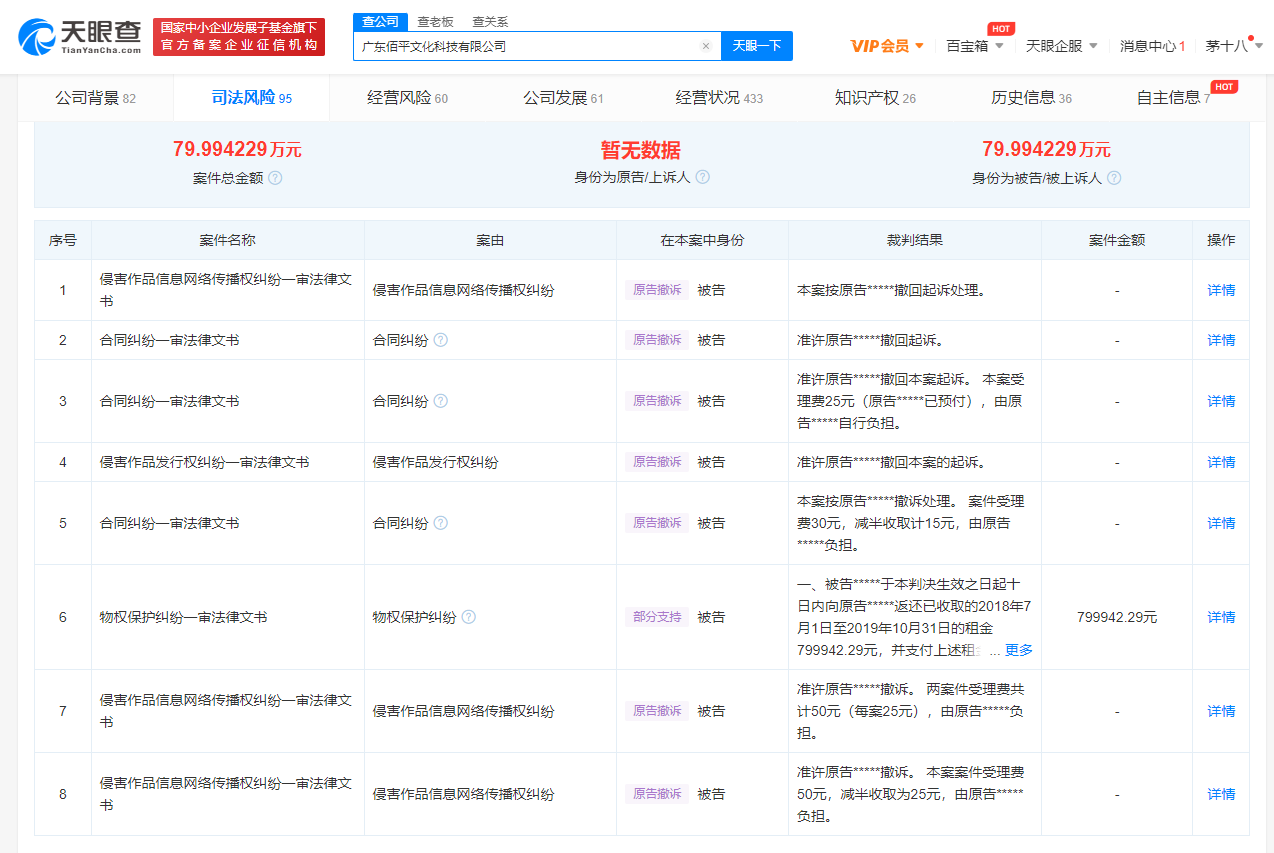Image resolution: width=1274 pixels, height=853 pixels.
Task: View 详情 for case row 6
Action: [1221, 617]
